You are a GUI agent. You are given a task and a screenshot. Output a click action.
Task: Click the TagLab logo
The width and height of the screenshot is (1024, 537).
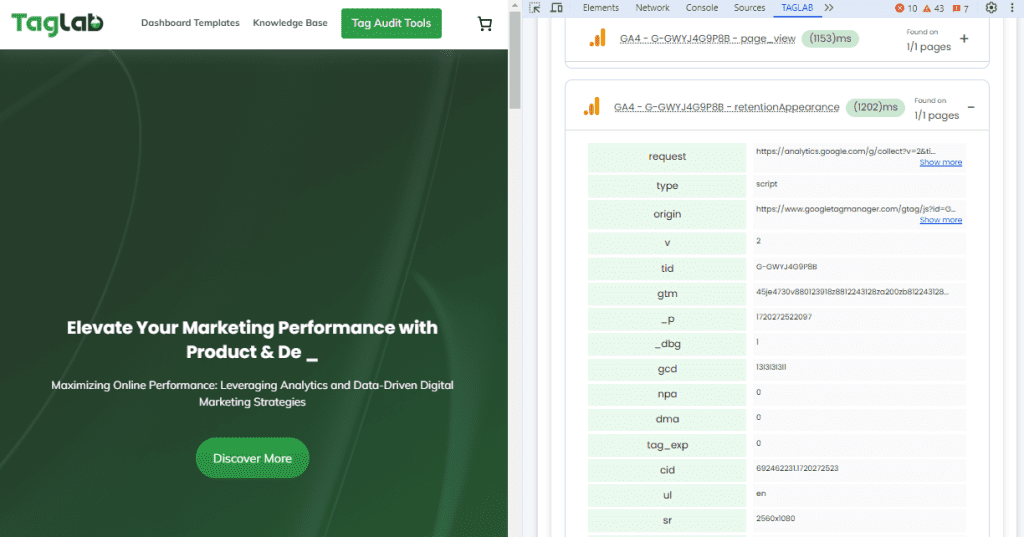coord(57,24)
